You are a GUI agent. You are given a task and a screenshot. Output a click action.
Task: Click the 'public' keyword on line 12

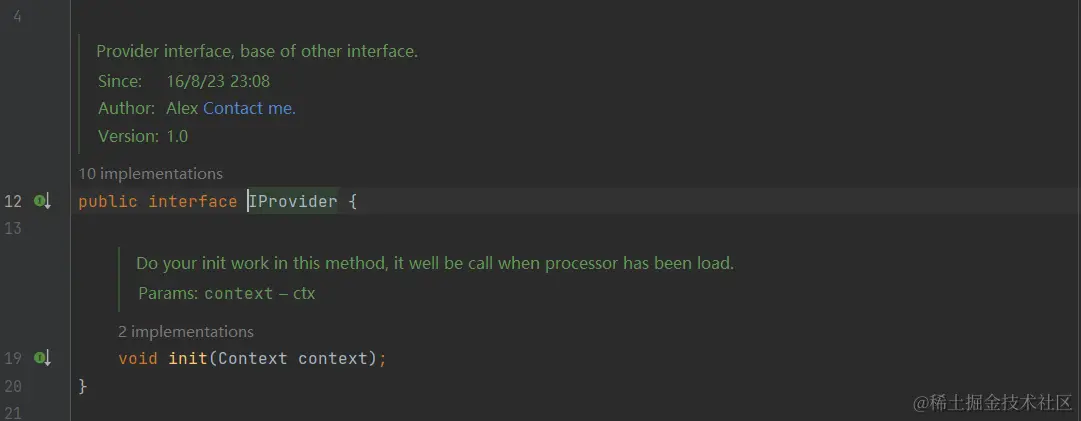click(108, 201)
